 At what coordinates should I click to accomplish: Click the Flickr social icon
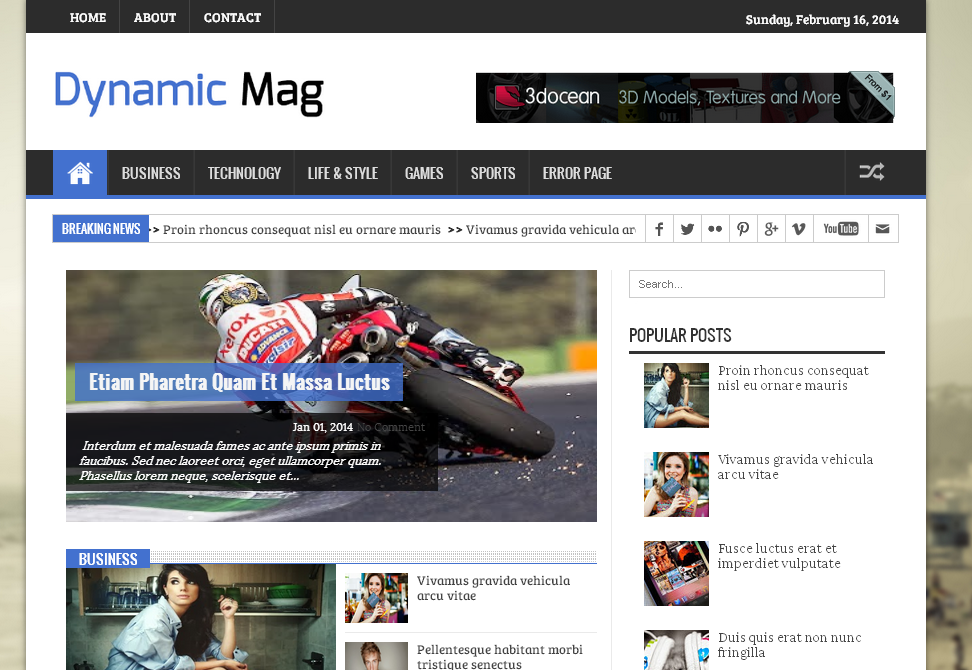[x=715, y=229]
